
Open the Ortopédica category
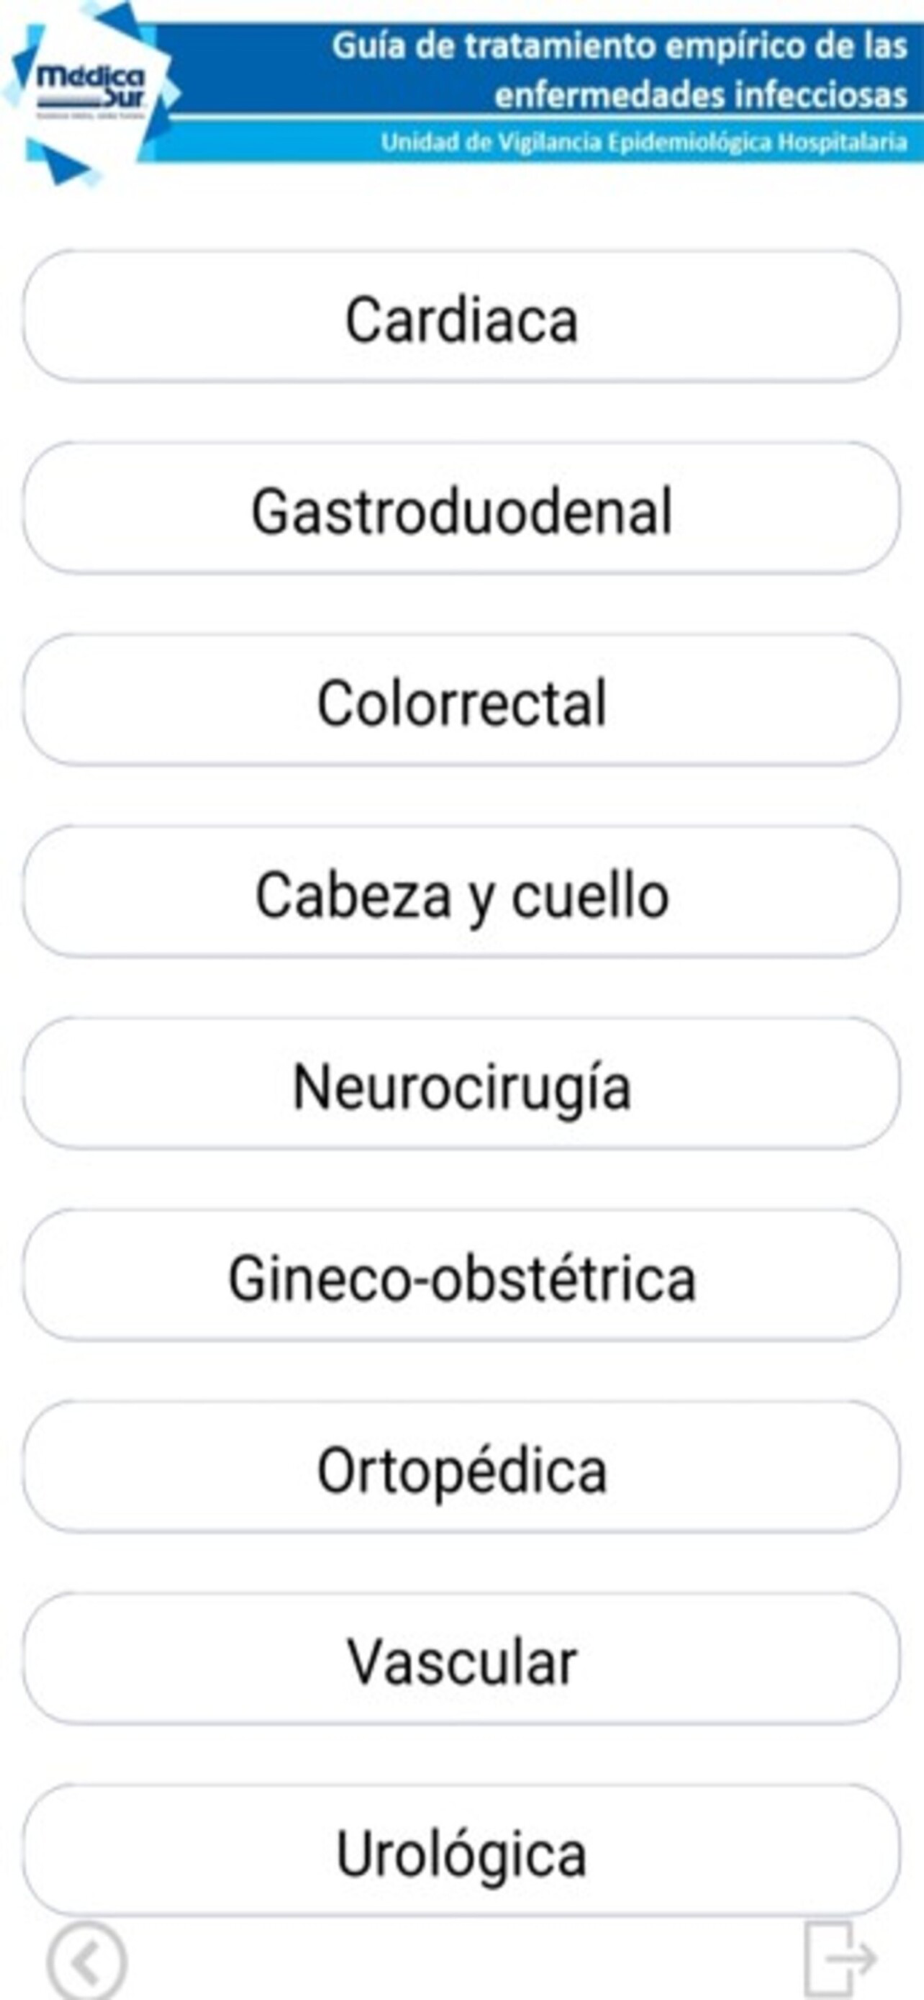coord(461,1468)
